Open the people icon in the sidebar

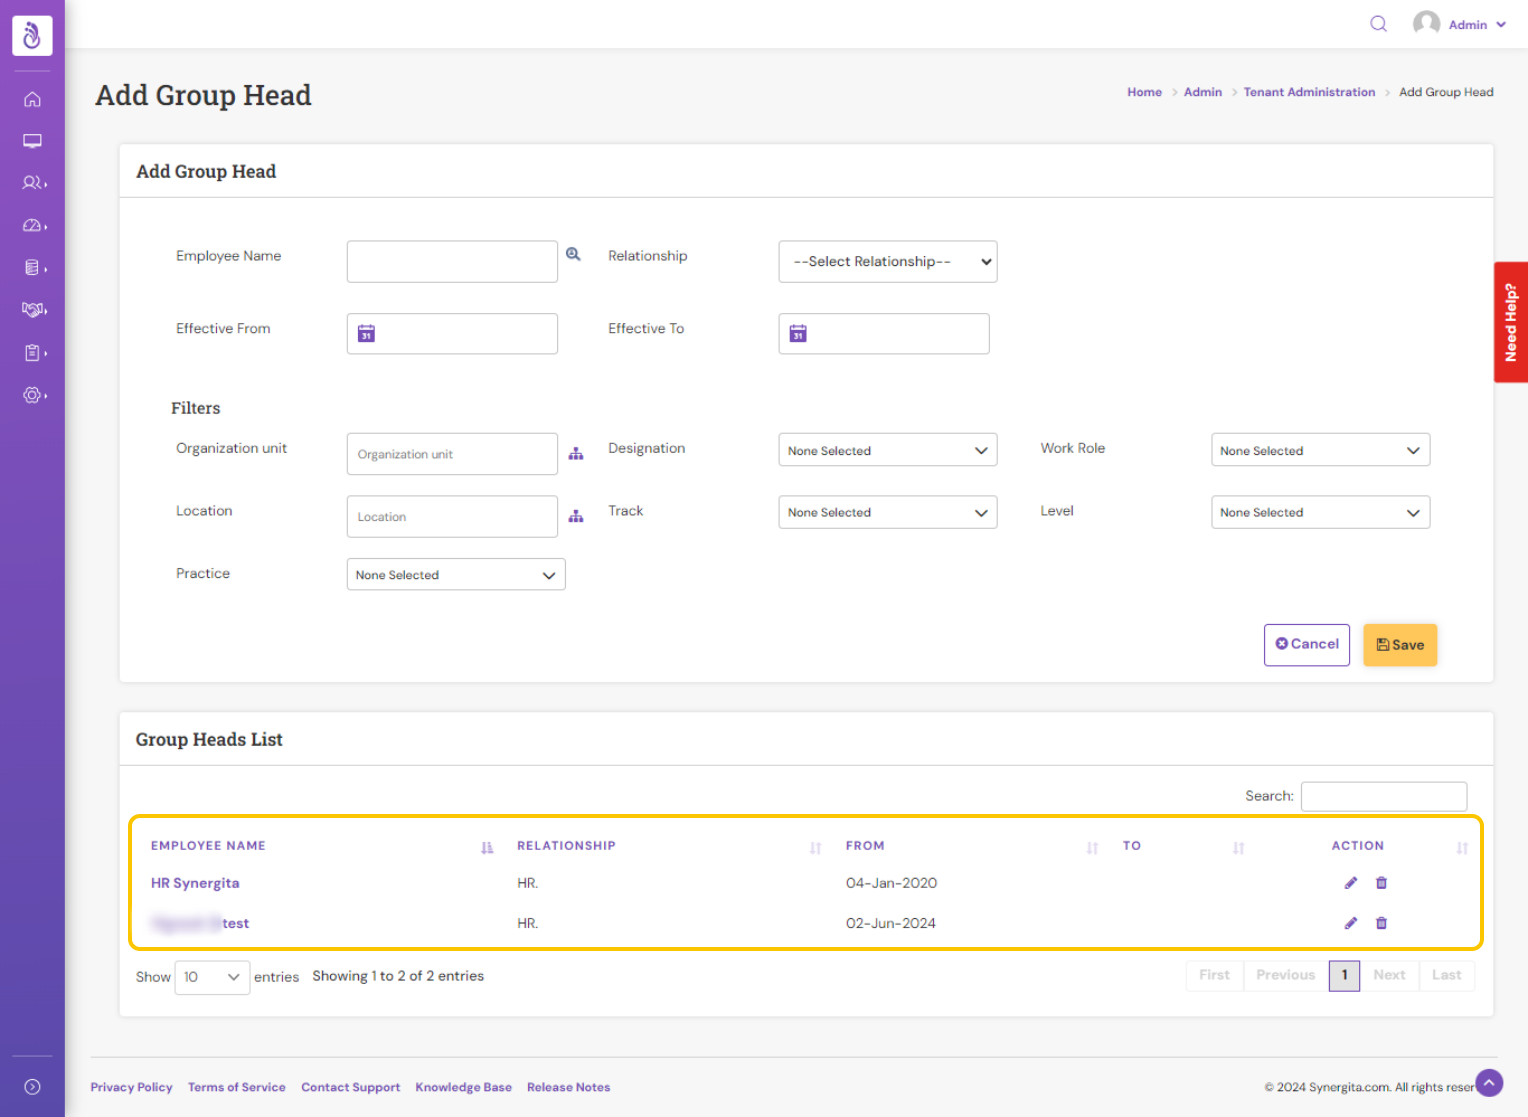[34, 183]
